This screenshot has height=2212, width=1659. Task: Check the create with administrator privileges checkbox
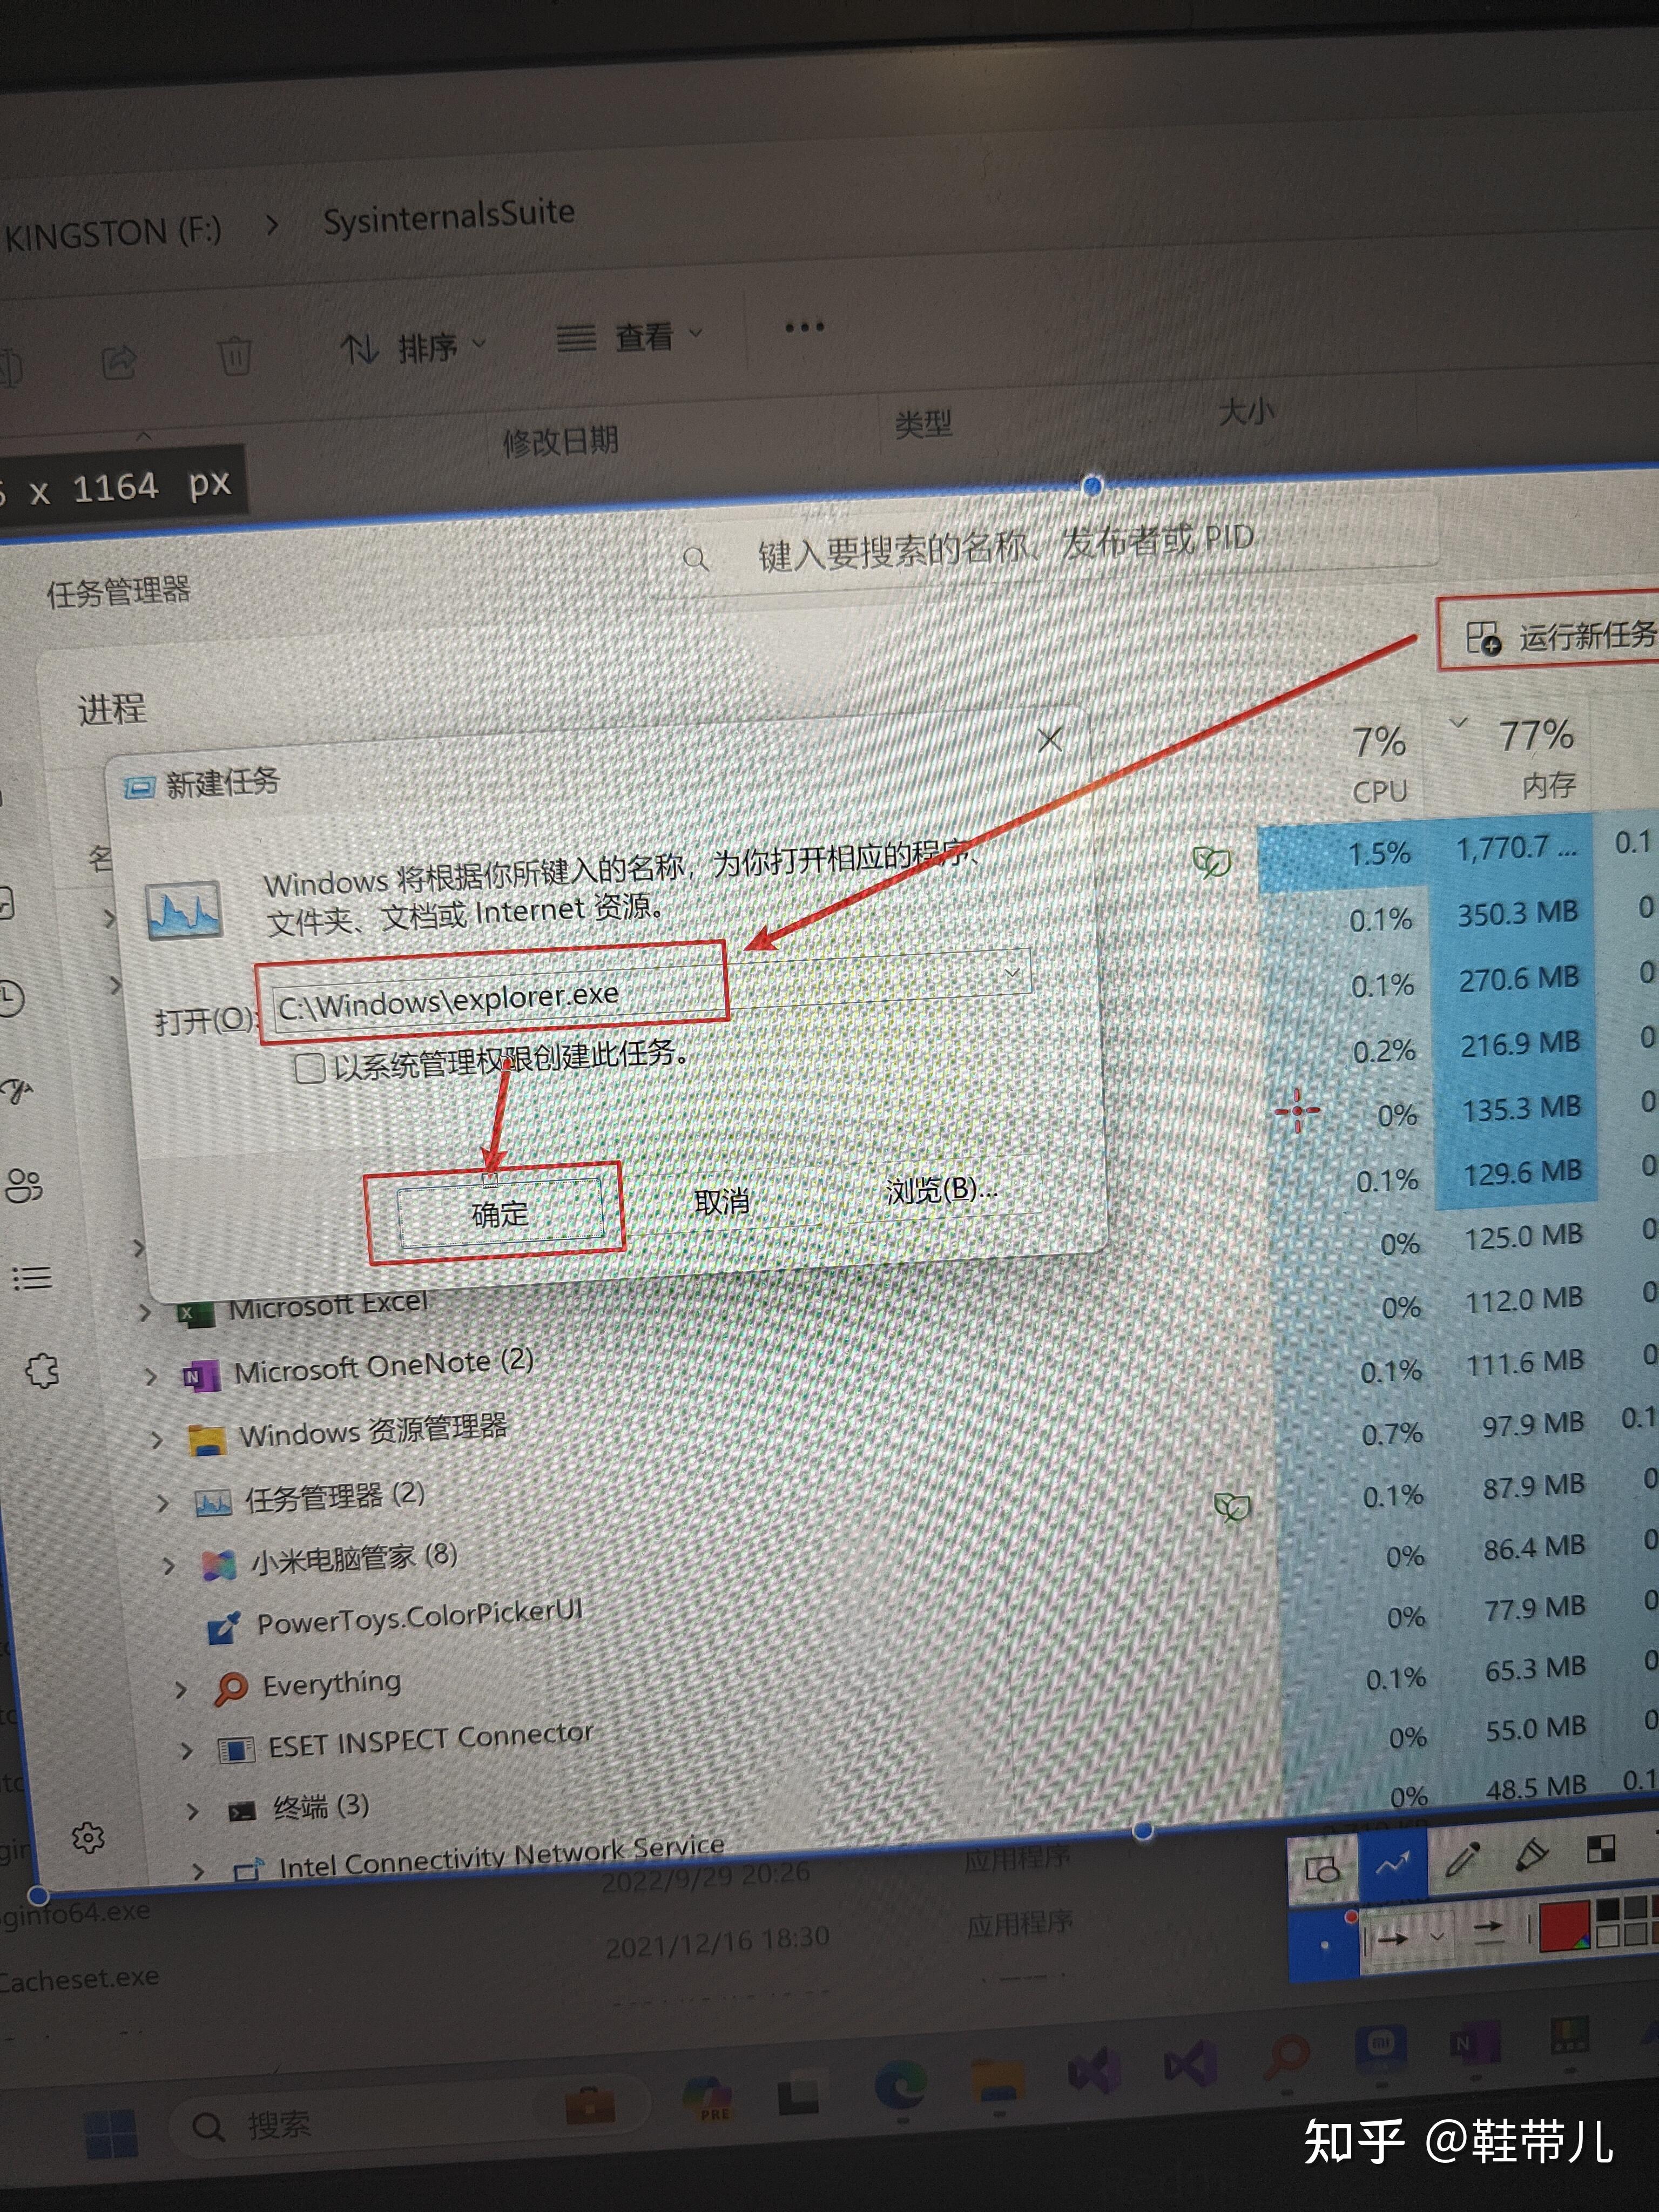pos(310,1068)
